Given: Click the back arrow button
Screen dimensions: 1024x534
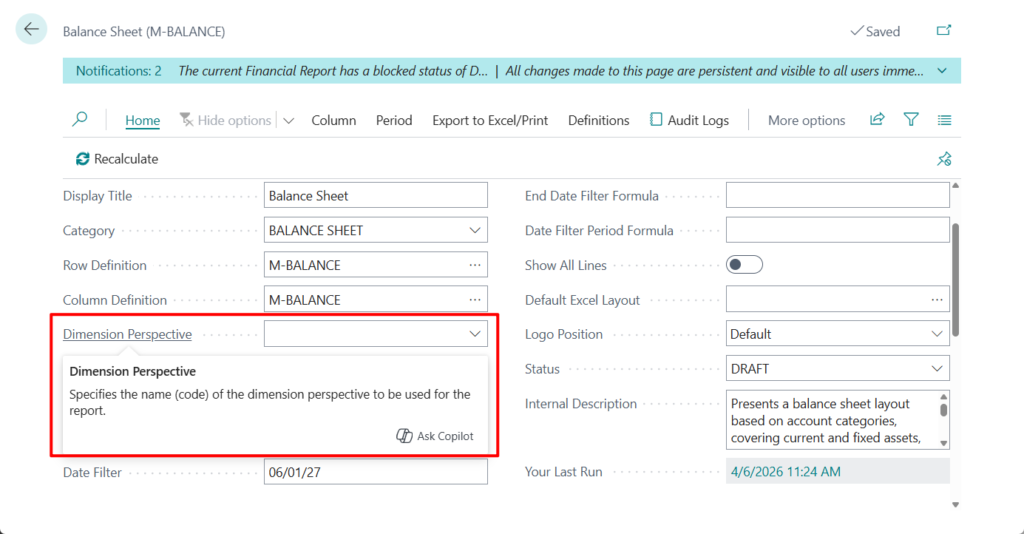Looking at the screenshot, I should pyautogui.click(x=31, y=30).
